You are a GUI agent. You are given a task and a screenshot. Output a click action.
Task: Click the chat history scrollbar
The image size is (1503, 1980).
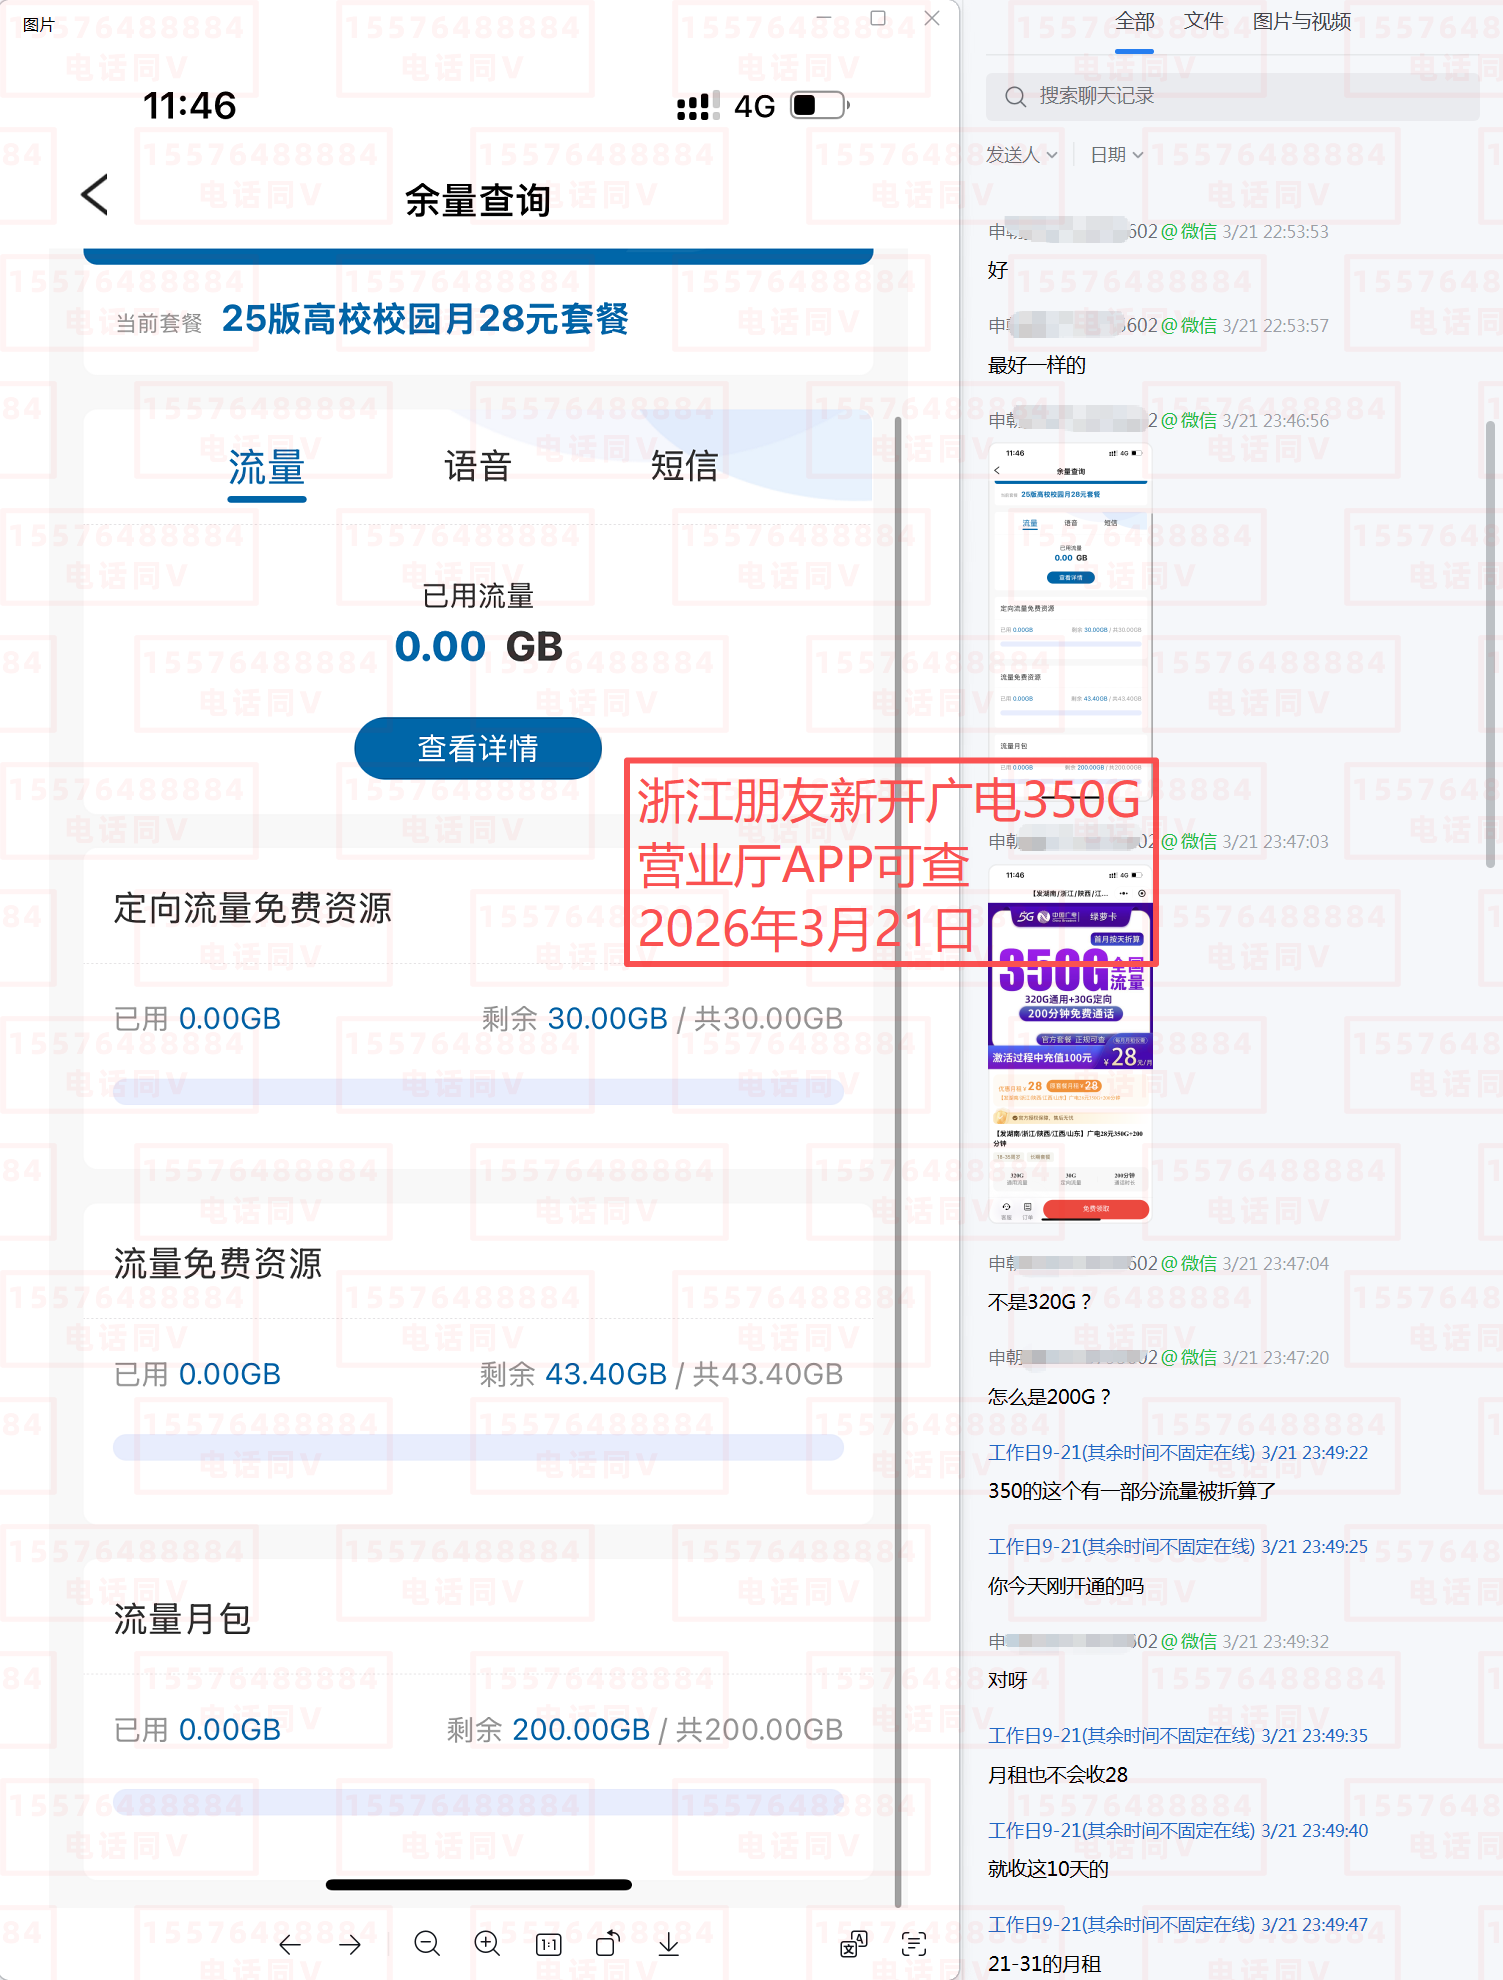(1490, 640)
